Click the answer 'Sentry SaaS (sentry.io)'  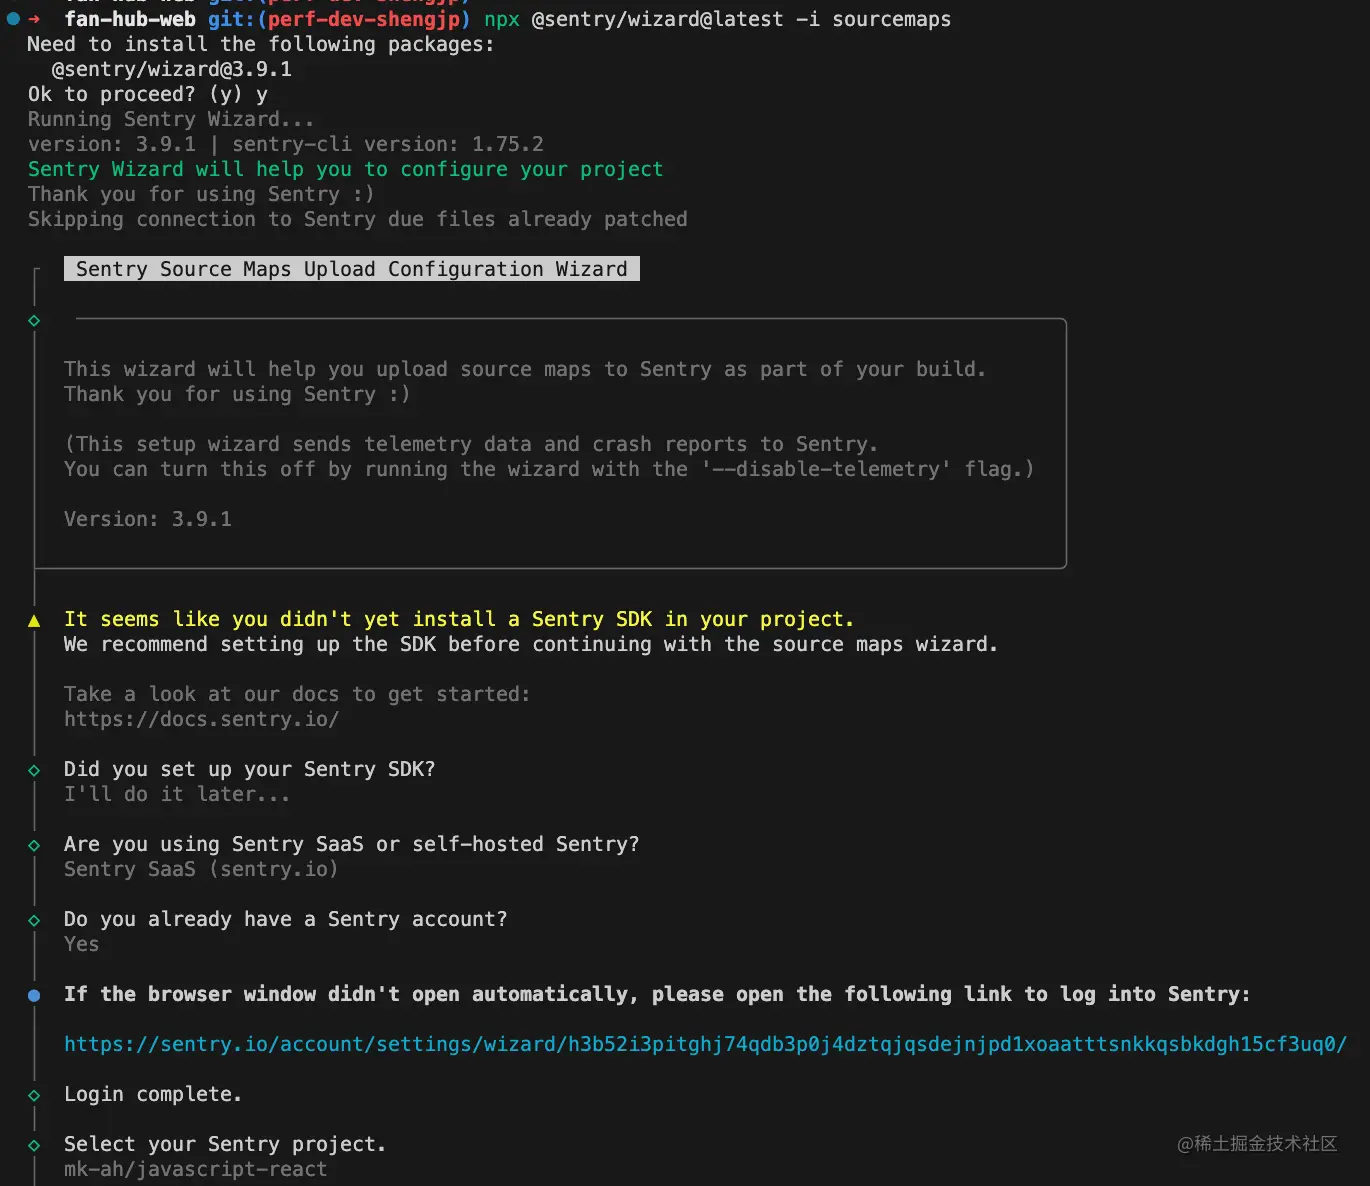(201, 869)
